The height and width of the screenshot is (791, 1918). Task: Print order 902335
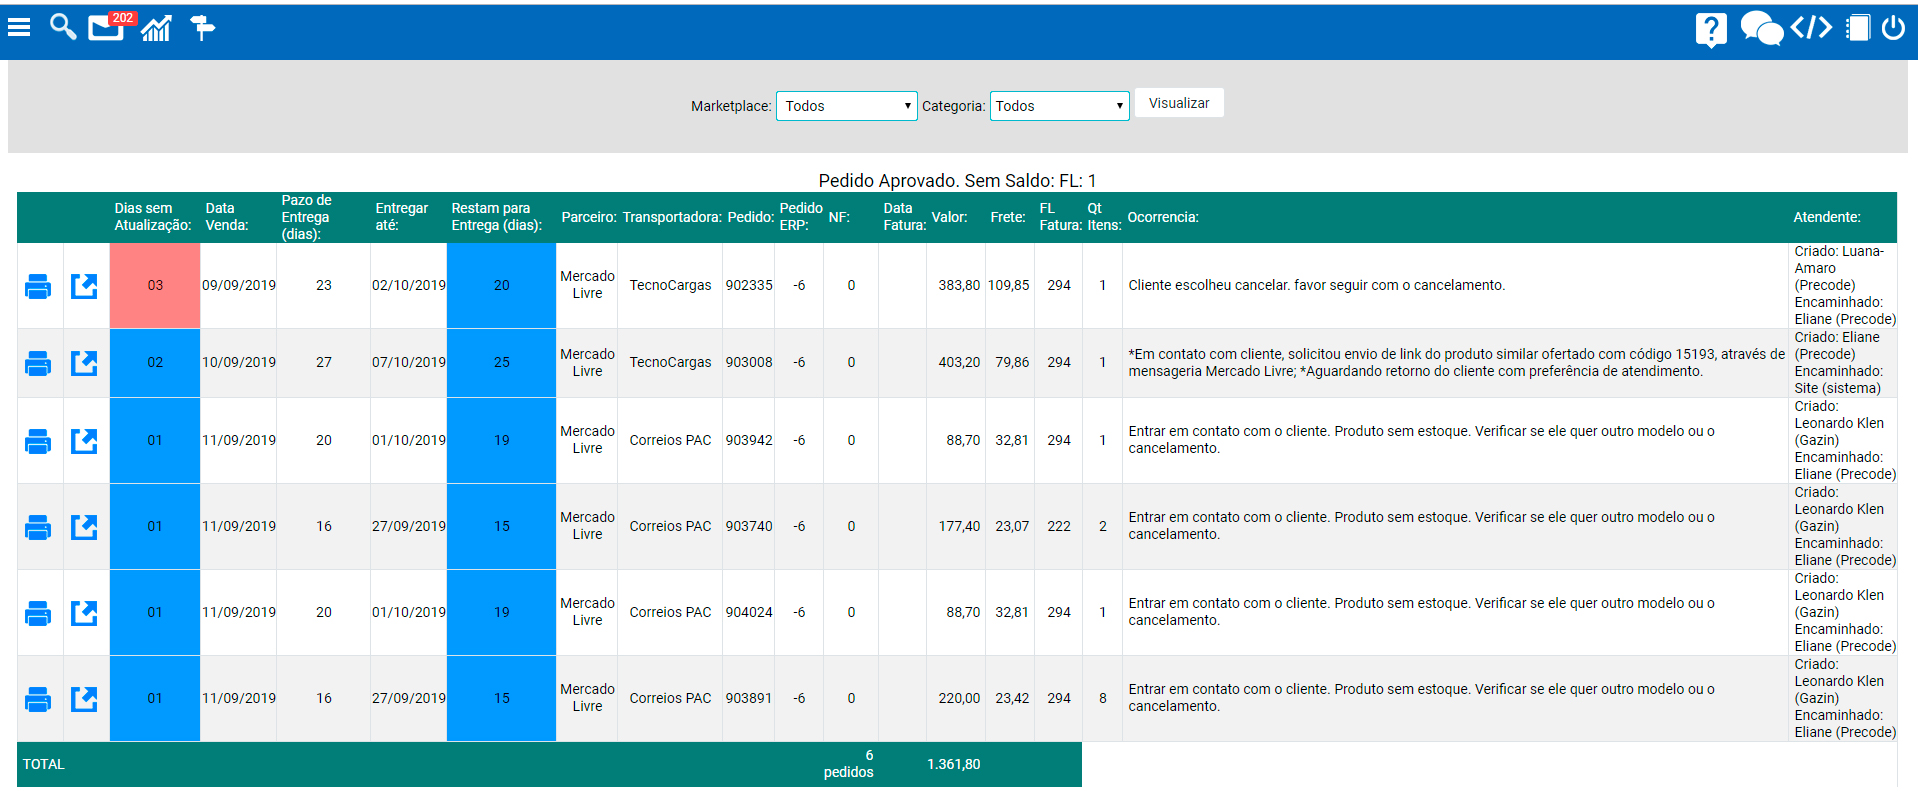[x=38, y=286]
